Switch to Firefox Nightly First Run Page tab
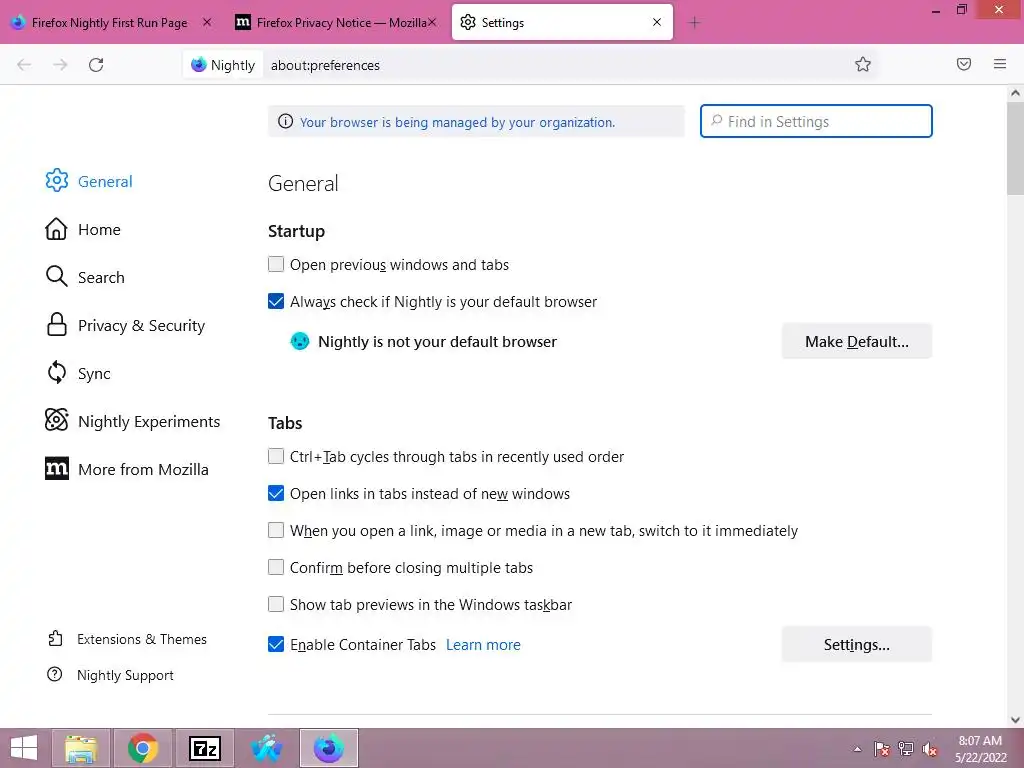The image size is (1024, 768). tap(109, 23)
